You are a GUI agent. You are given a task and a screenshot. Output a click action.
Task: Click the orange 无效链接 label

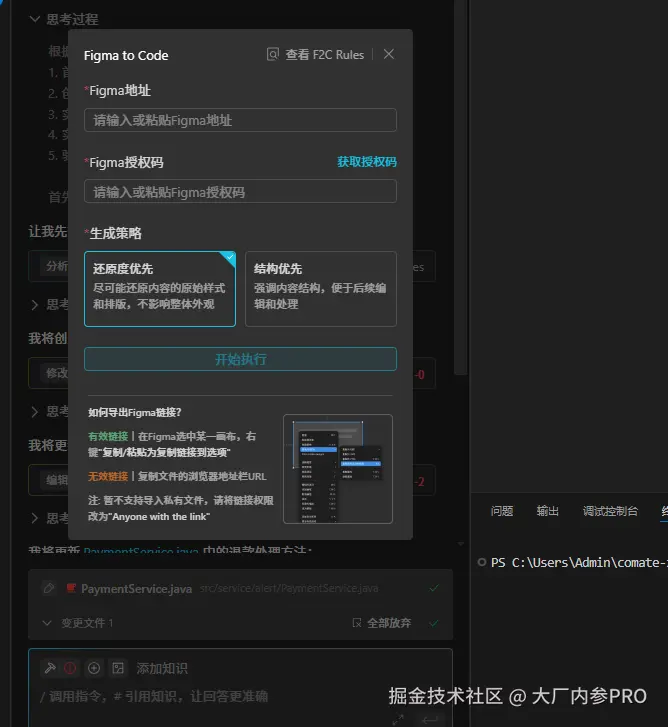point(108,476)
